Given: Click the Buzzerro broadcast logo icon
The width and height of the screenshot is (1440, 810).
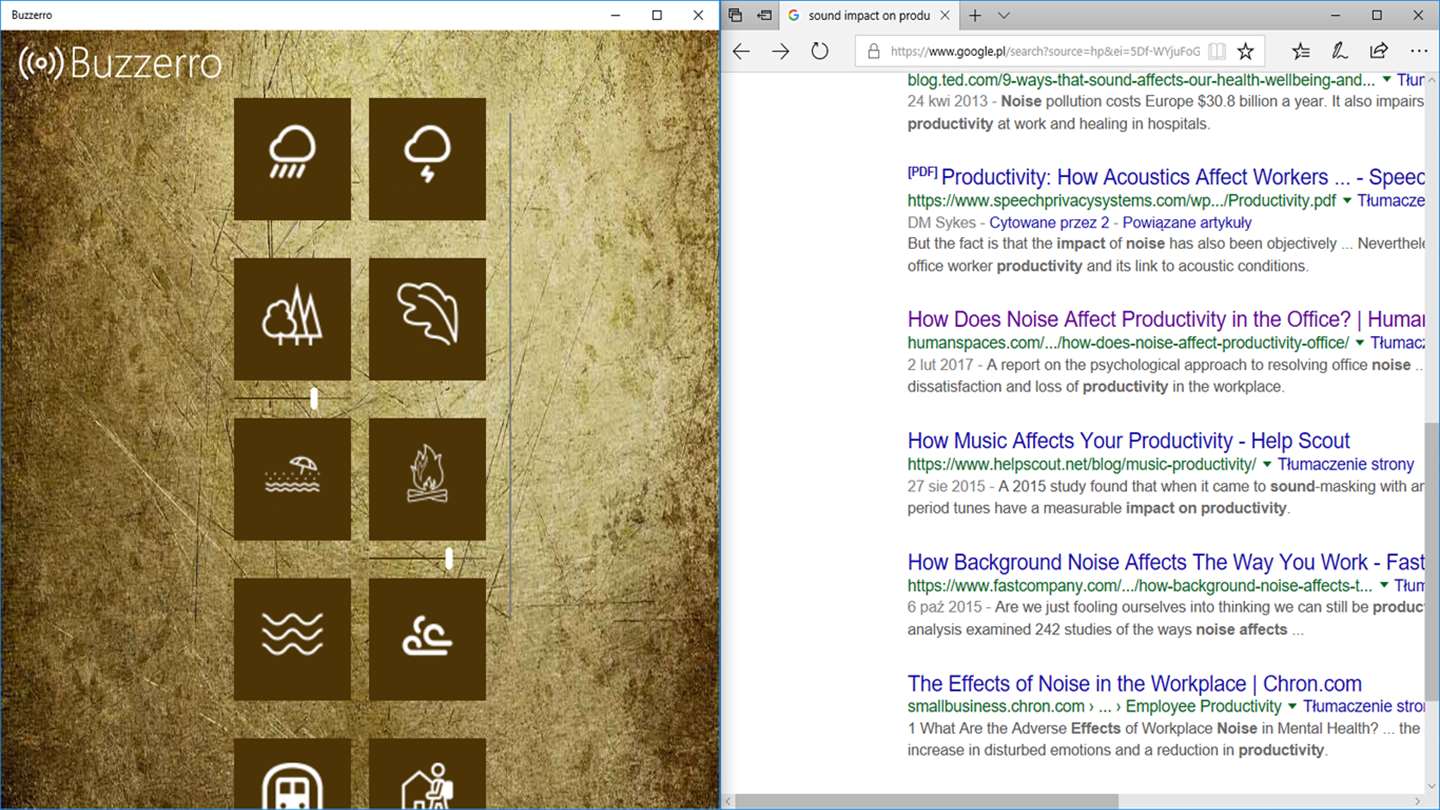Looking at the screenshot, I should (41, 63).
